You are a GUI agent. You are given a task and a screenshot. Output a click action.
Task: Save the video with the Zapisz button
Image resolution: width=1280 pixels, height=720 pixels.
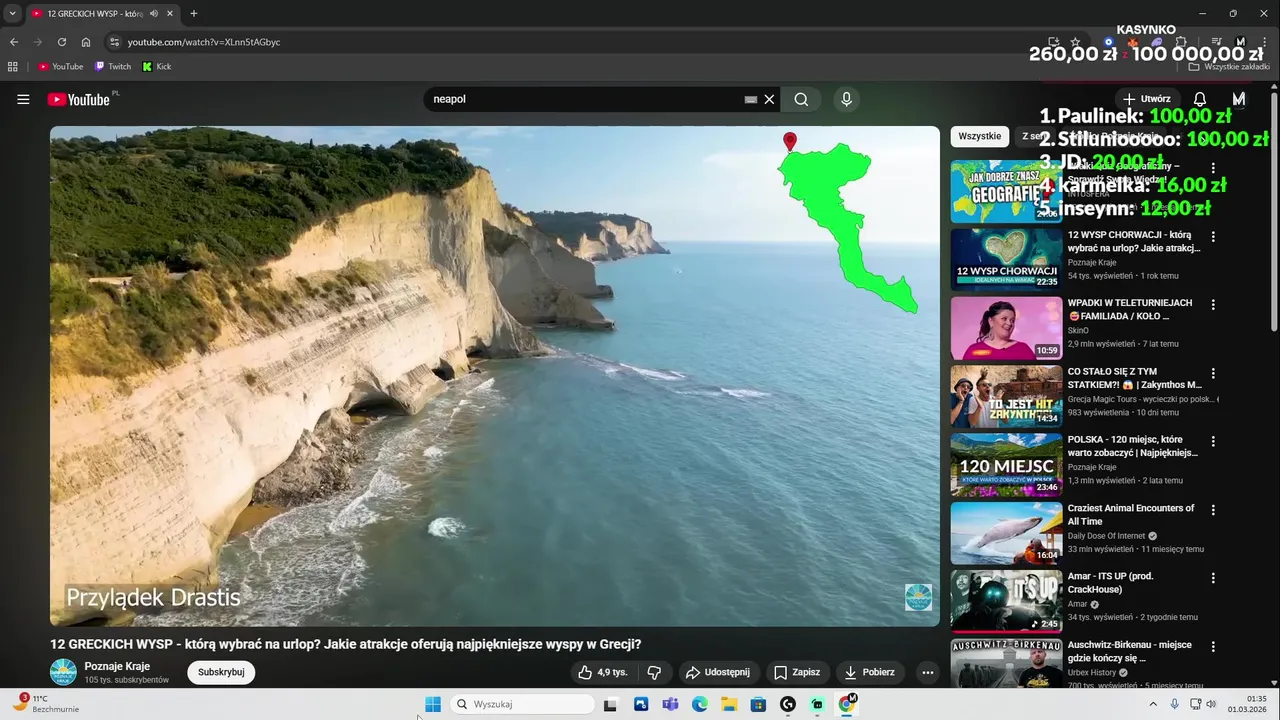point(797,672)
